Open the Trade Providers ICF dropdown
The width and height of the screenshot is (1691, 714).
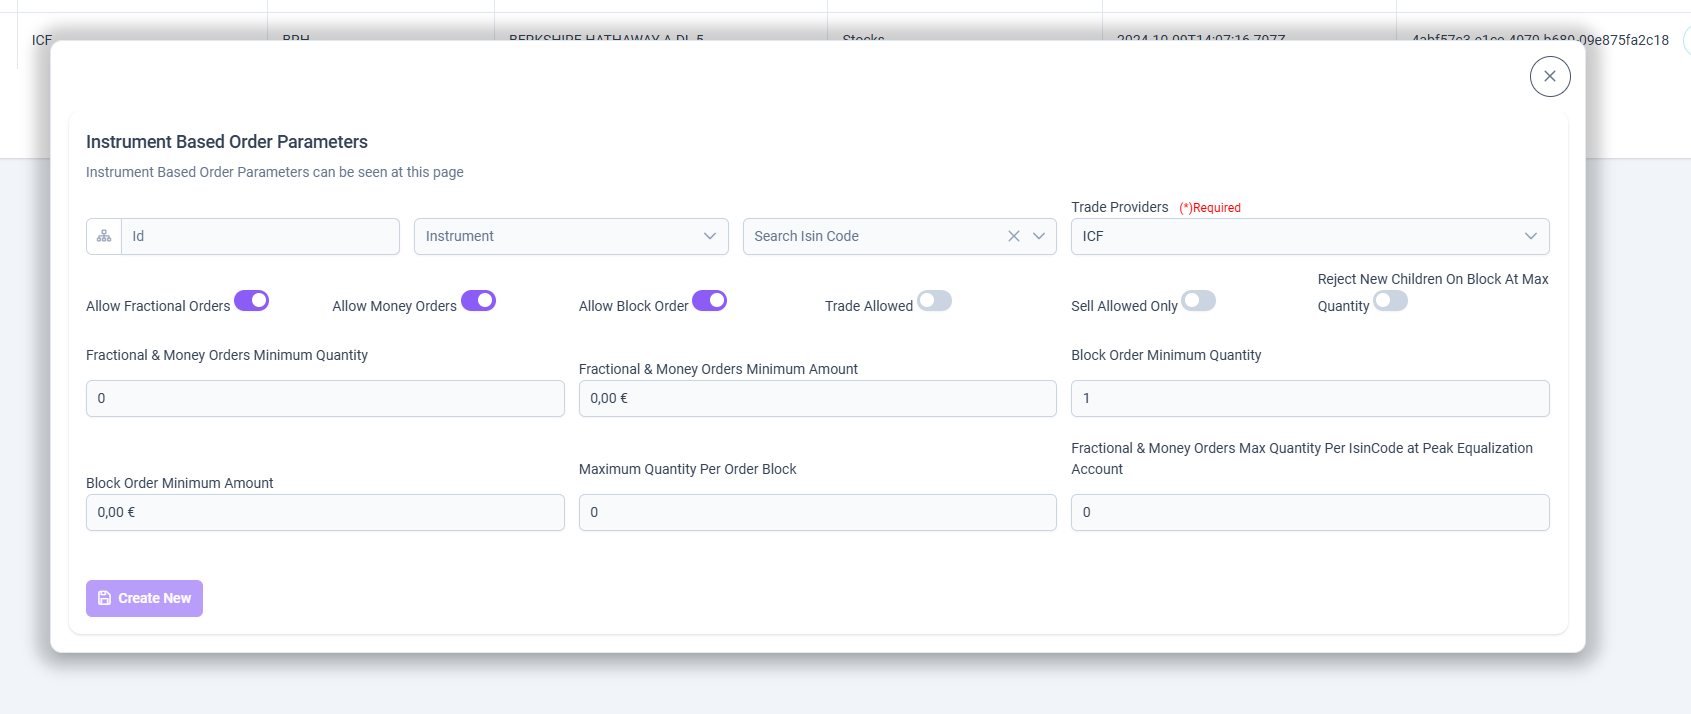coord(1310,236)
